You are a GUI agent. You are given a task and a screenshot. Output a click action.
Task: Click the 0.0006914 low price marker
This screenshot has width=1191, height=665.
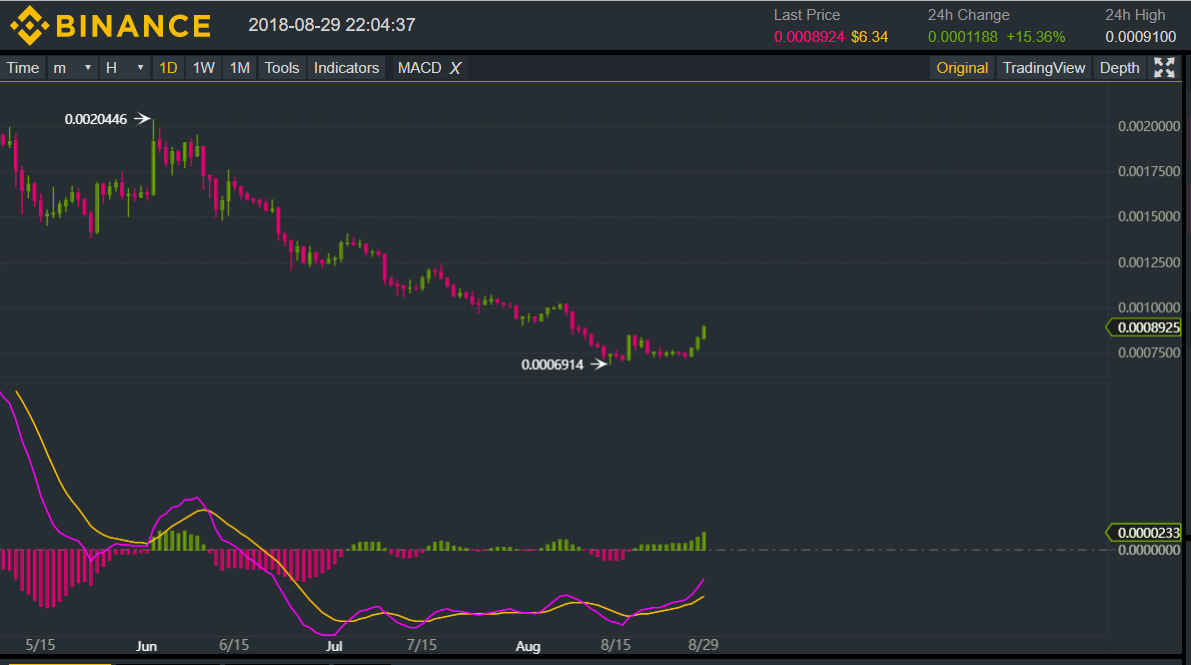click(x=552, y=365)
